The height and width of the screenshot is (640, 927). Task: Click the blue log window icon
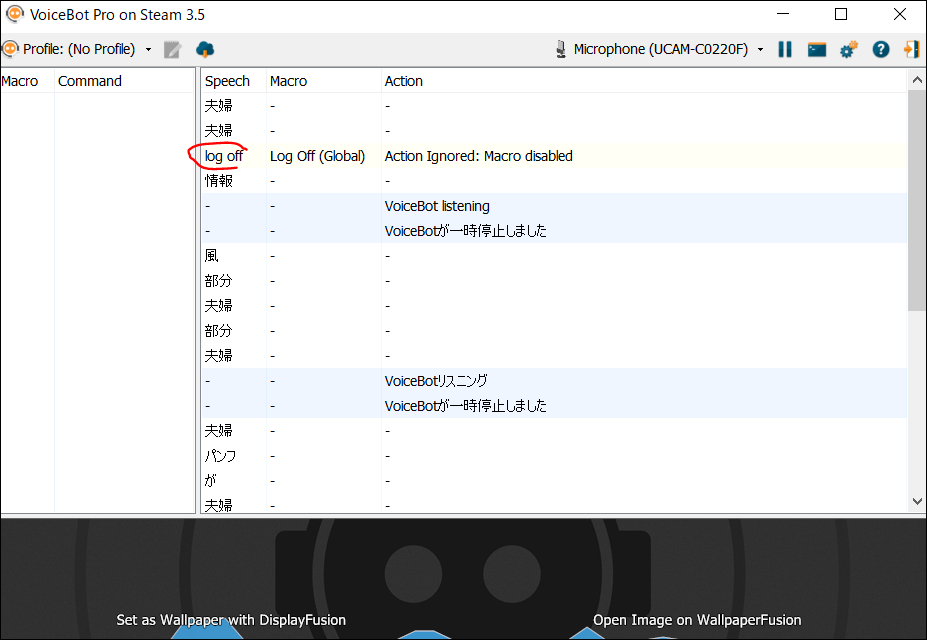tap(817, 50)
